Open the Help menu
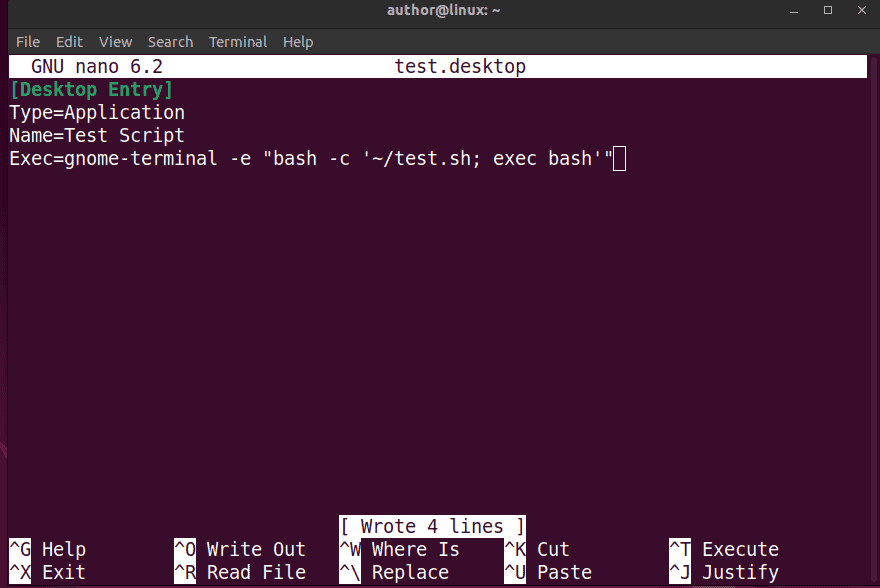 tap(297, 42)
